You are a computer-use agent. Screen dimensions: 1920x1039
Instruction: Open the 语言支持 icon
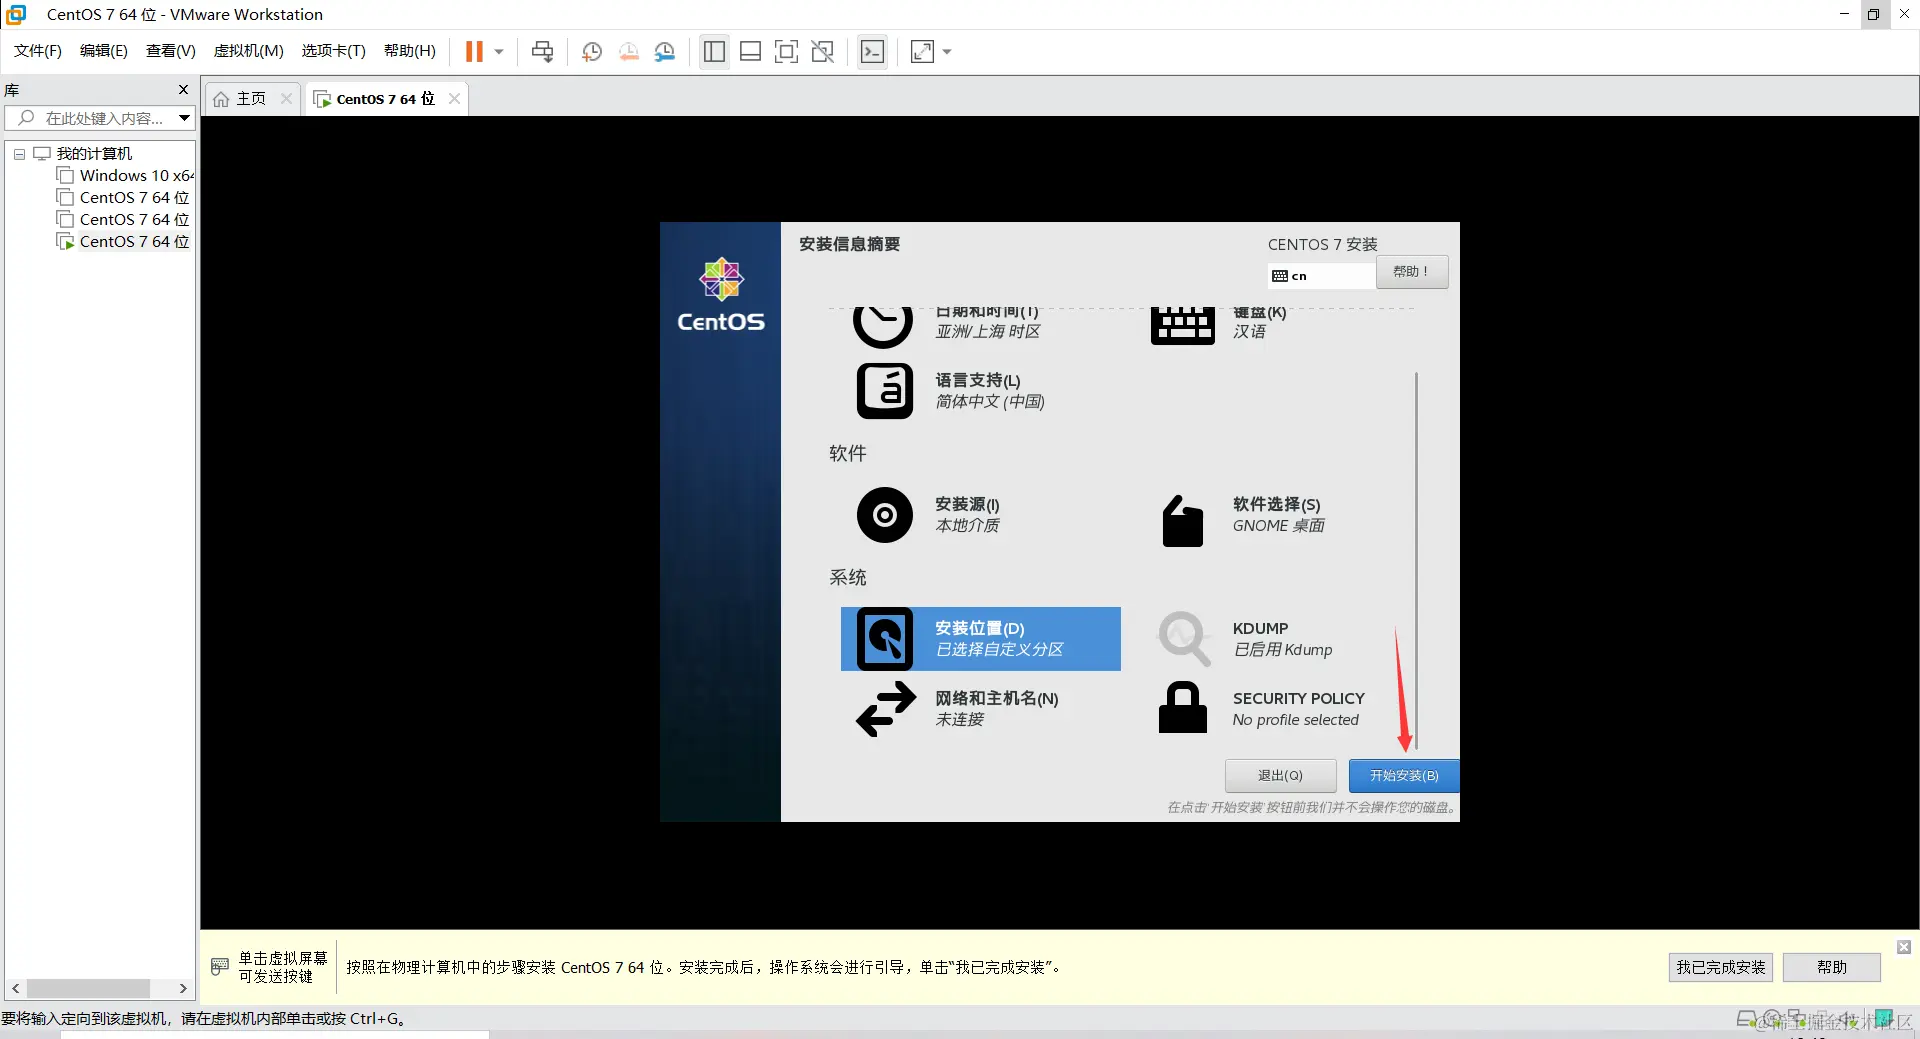pos(885,391)
